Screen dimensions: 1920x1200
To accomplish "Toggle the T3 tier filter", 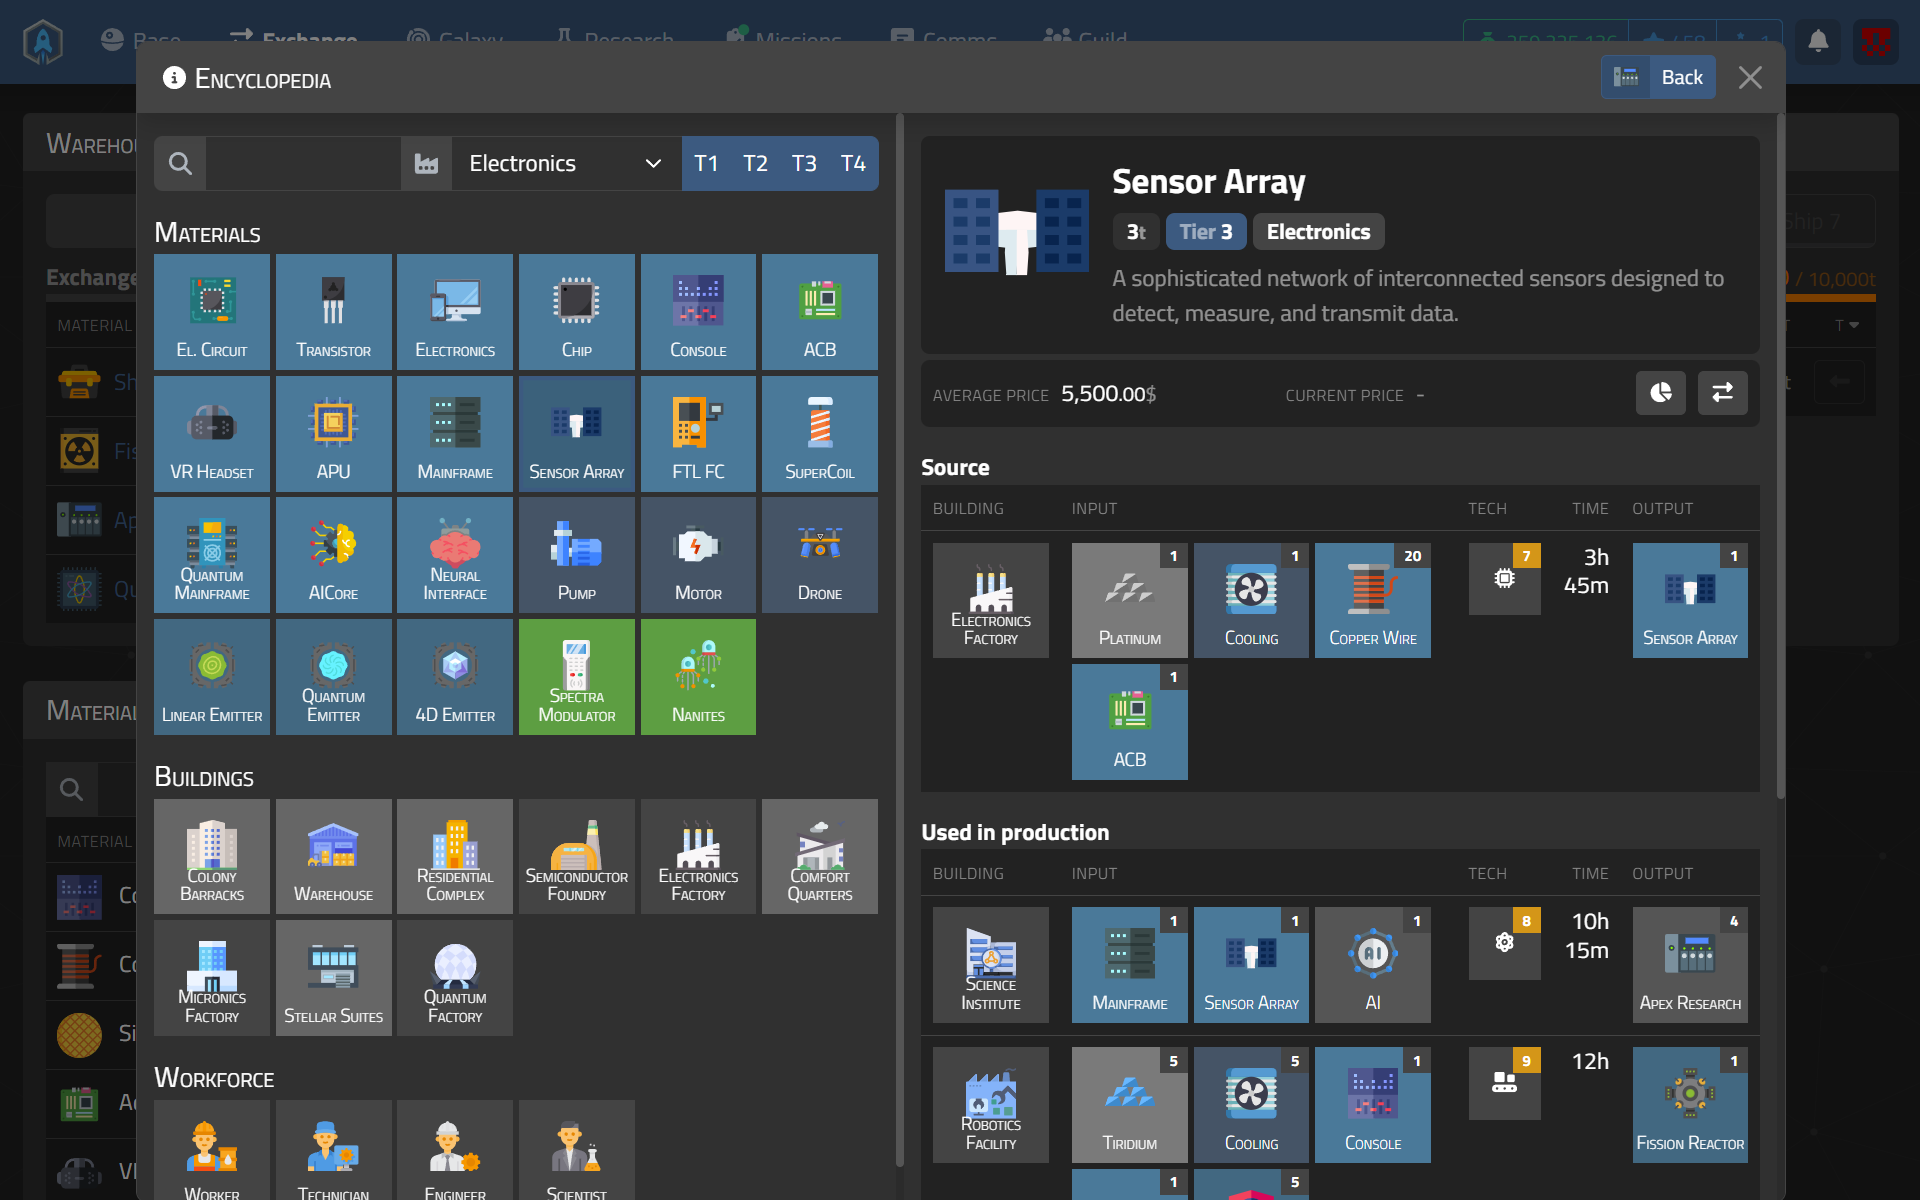I will pyautogui.click(x=804, y=163).
